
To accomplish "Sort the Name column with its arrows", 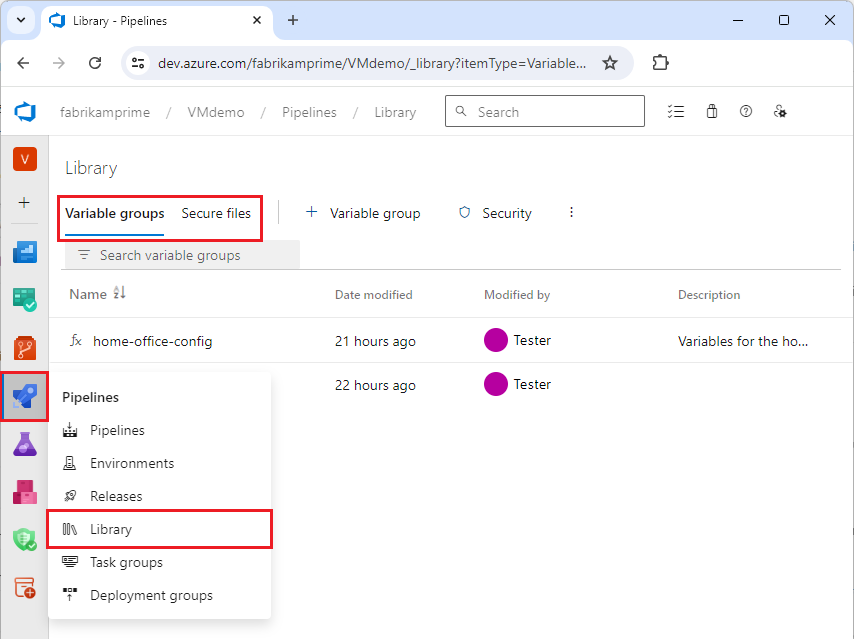I will [x=118, y=294].
